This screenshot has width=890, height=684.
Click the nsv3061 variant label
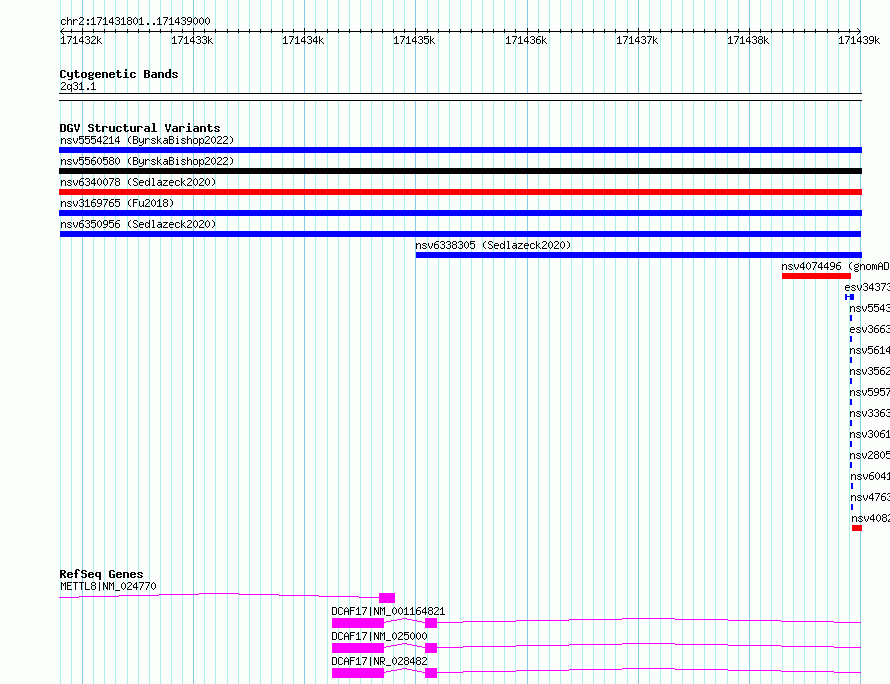tap(869, 434)
